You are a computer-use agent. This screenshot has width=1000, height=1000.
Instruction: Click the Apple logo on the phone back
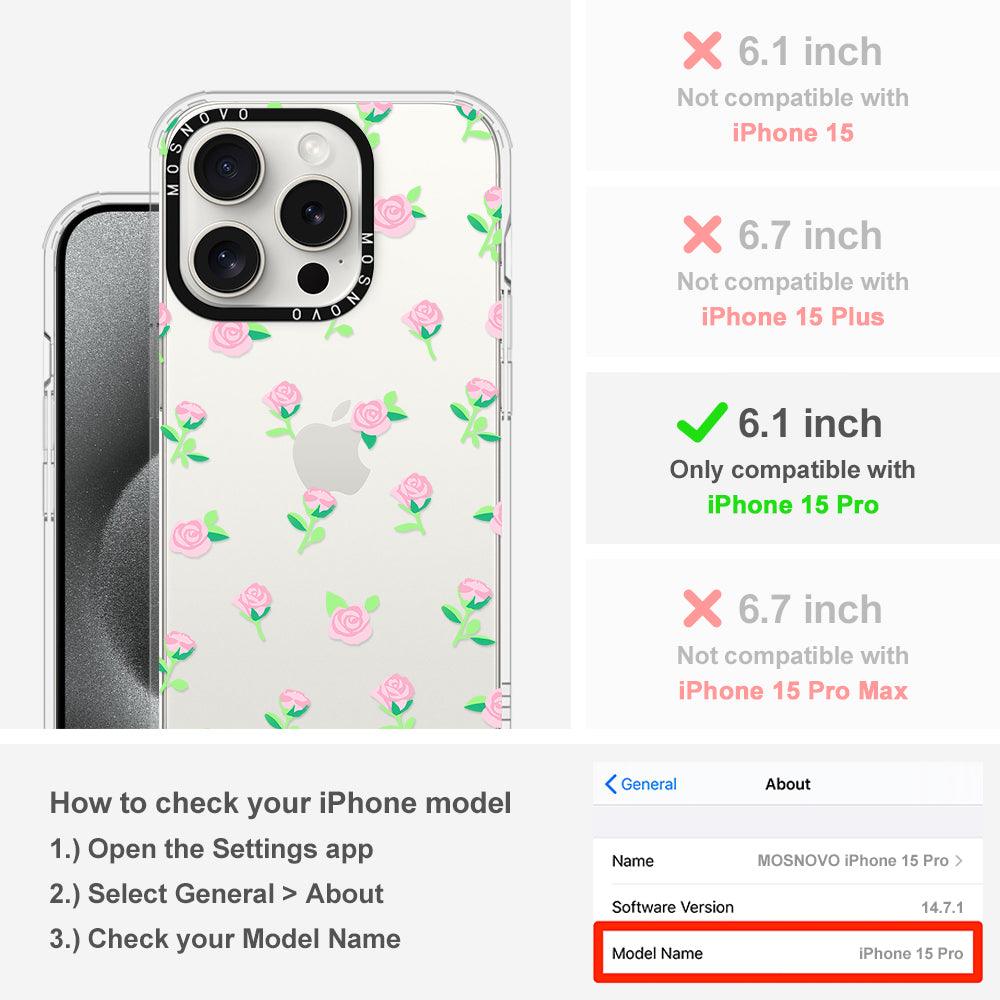point(332,448)
